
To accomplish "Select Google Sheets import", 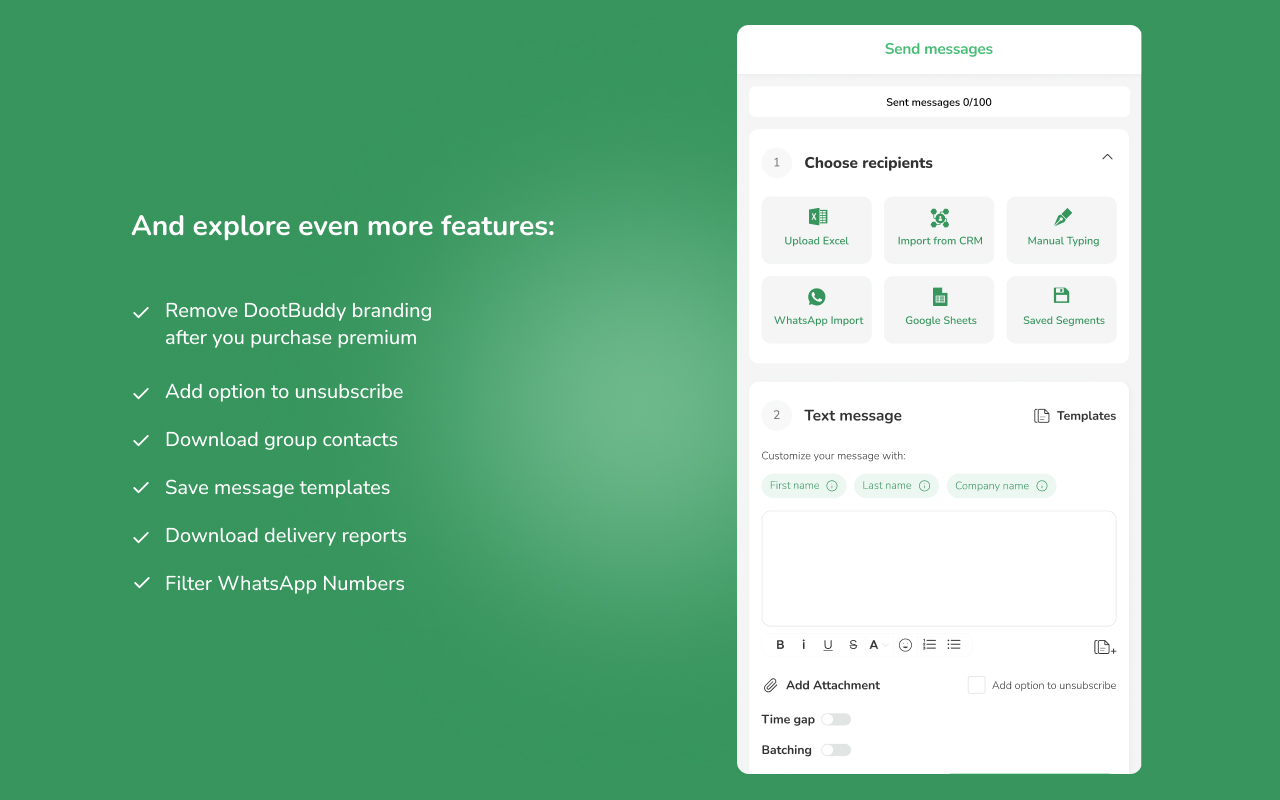I will 939,310.
